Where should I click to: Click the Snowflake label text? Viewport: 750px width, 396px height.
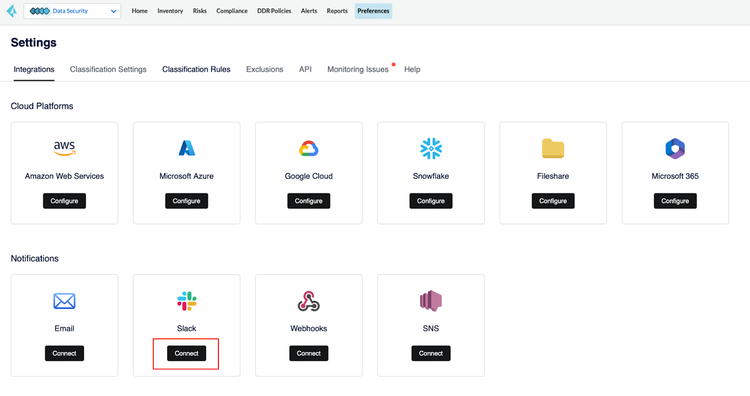tap(431, 176)
